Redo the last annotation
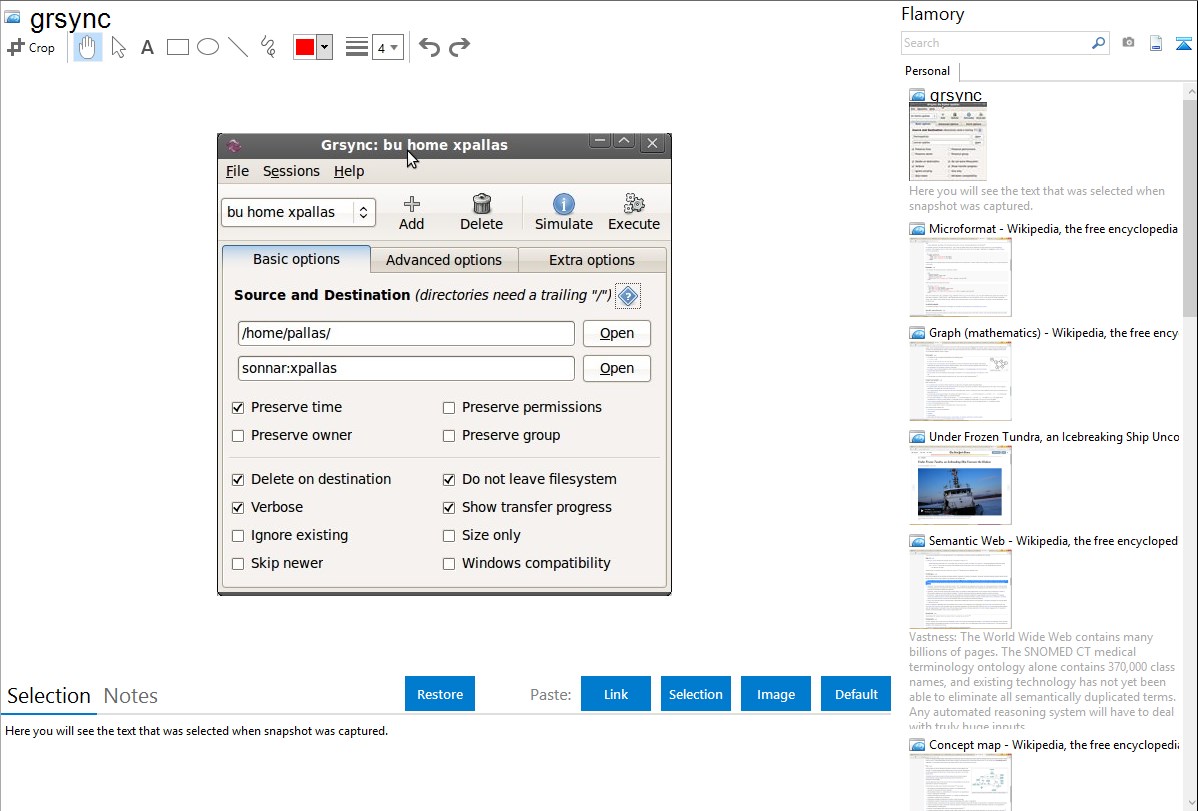 click(x=459, y=47)
